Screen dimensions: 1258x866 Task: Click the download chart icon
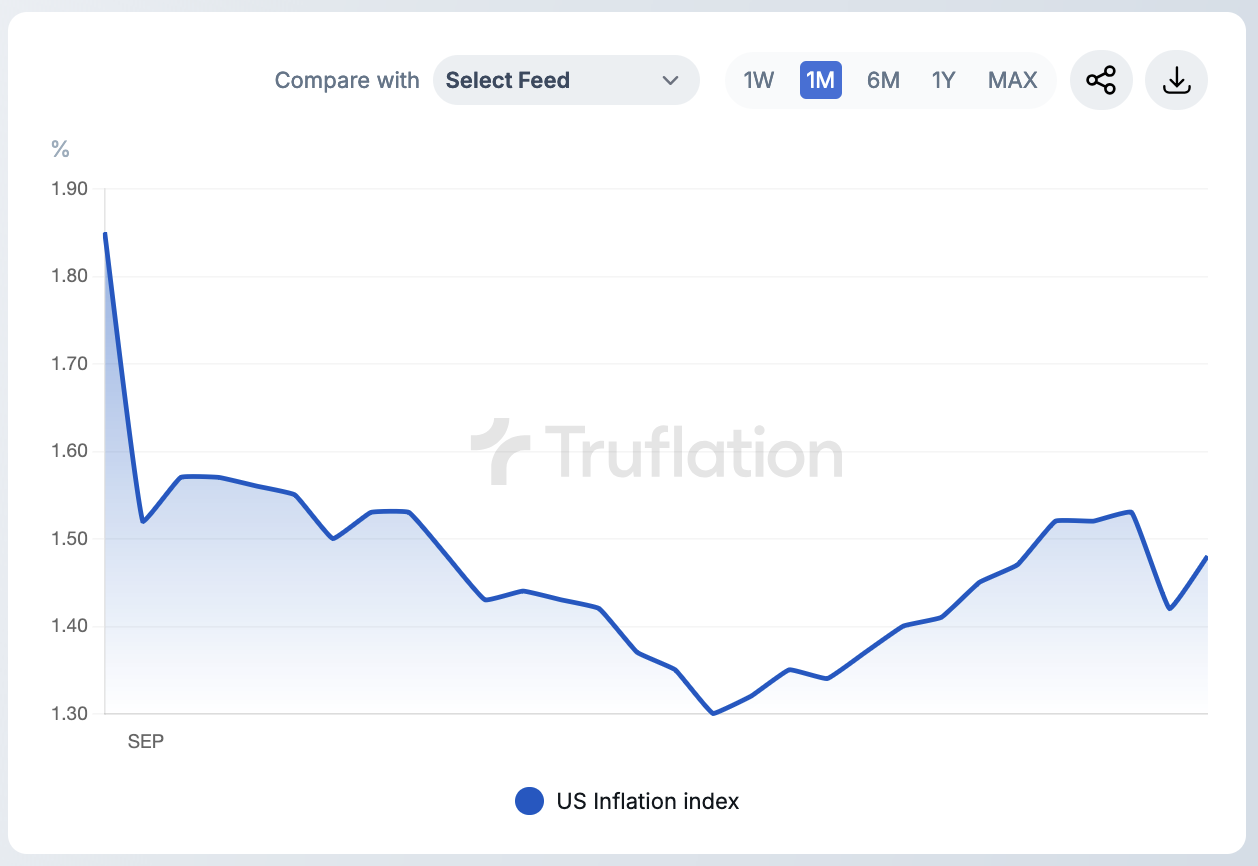[1177, 80]
